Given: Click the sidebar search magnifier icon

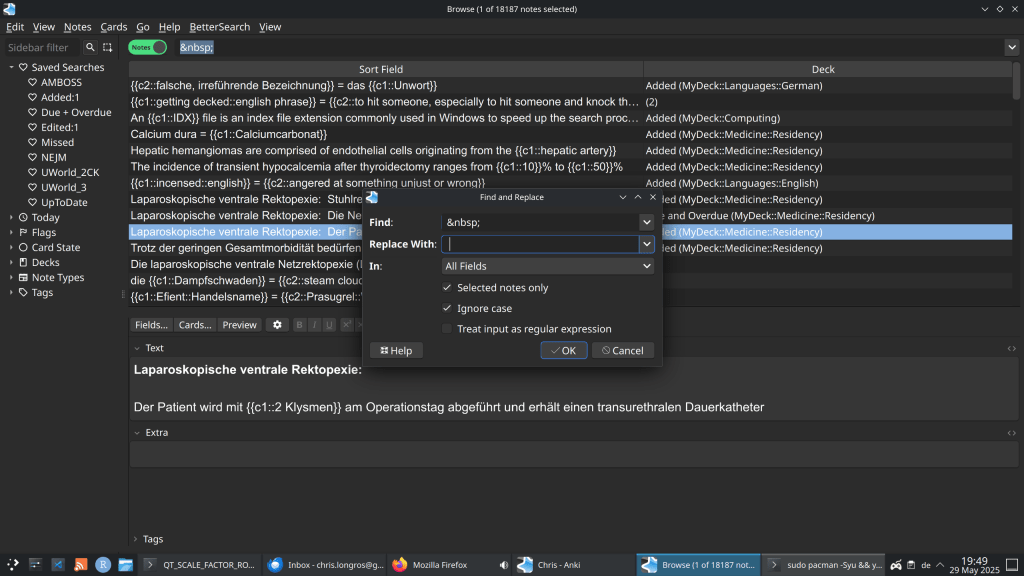Looking at the screenshot, I should point(90,47).
